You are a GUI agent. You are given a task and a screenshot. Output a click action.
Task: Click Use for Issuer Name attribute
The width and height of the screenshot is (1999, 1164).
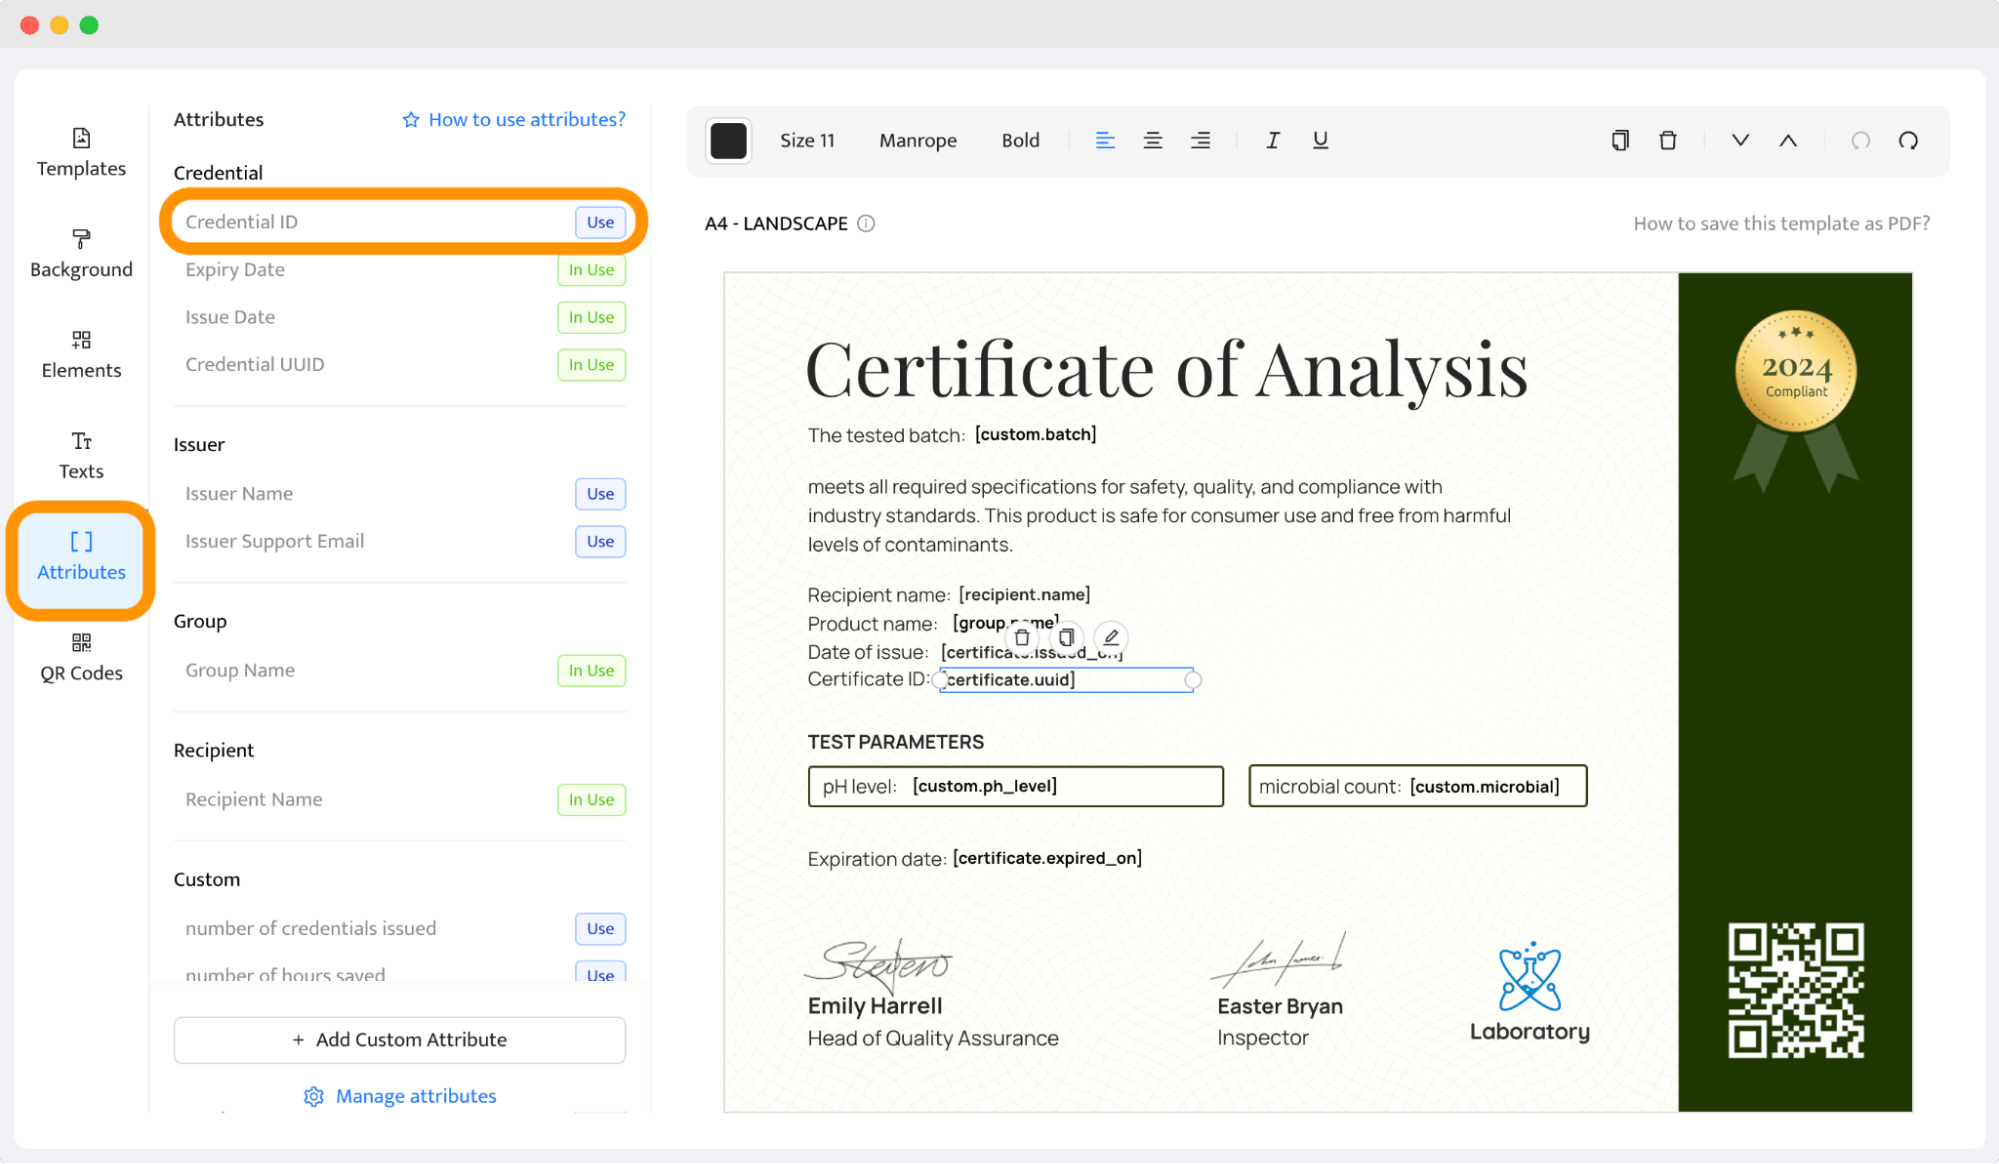click(x=600, y=494)
